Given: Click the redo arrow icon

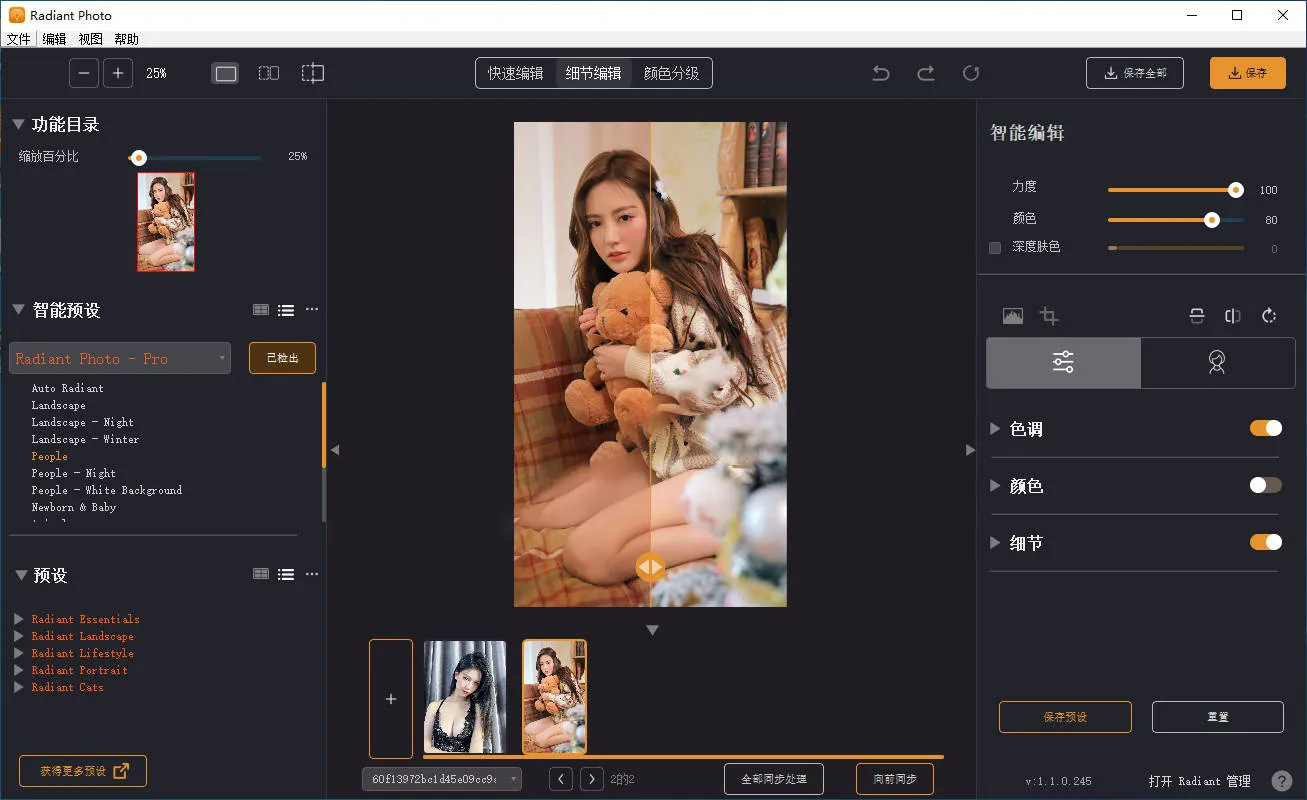Looking at the screenshot, I should pos(926,73).
